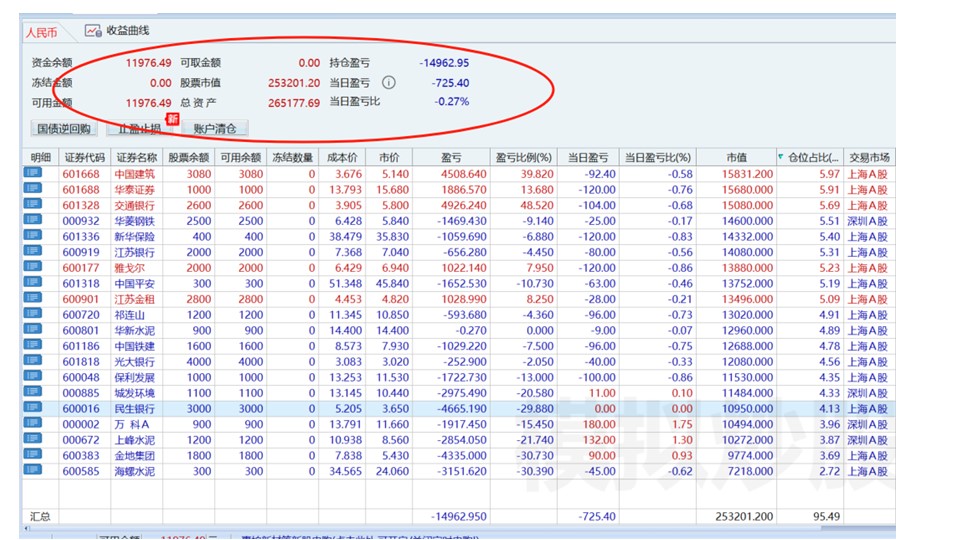Screen dimensions: 960x540
Task: Select stock code 000932
Action: click(x=81, y=221)
